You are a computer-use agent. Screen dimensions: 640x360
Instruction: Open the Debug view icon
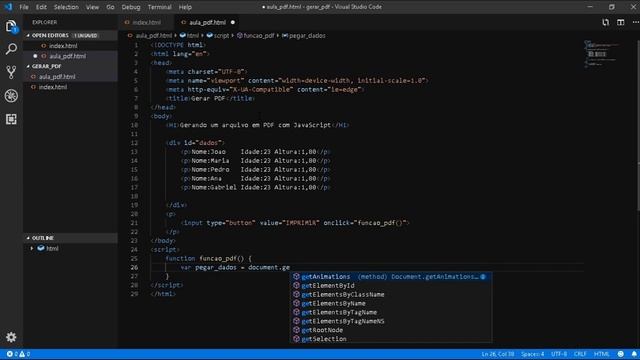[11, 96]
